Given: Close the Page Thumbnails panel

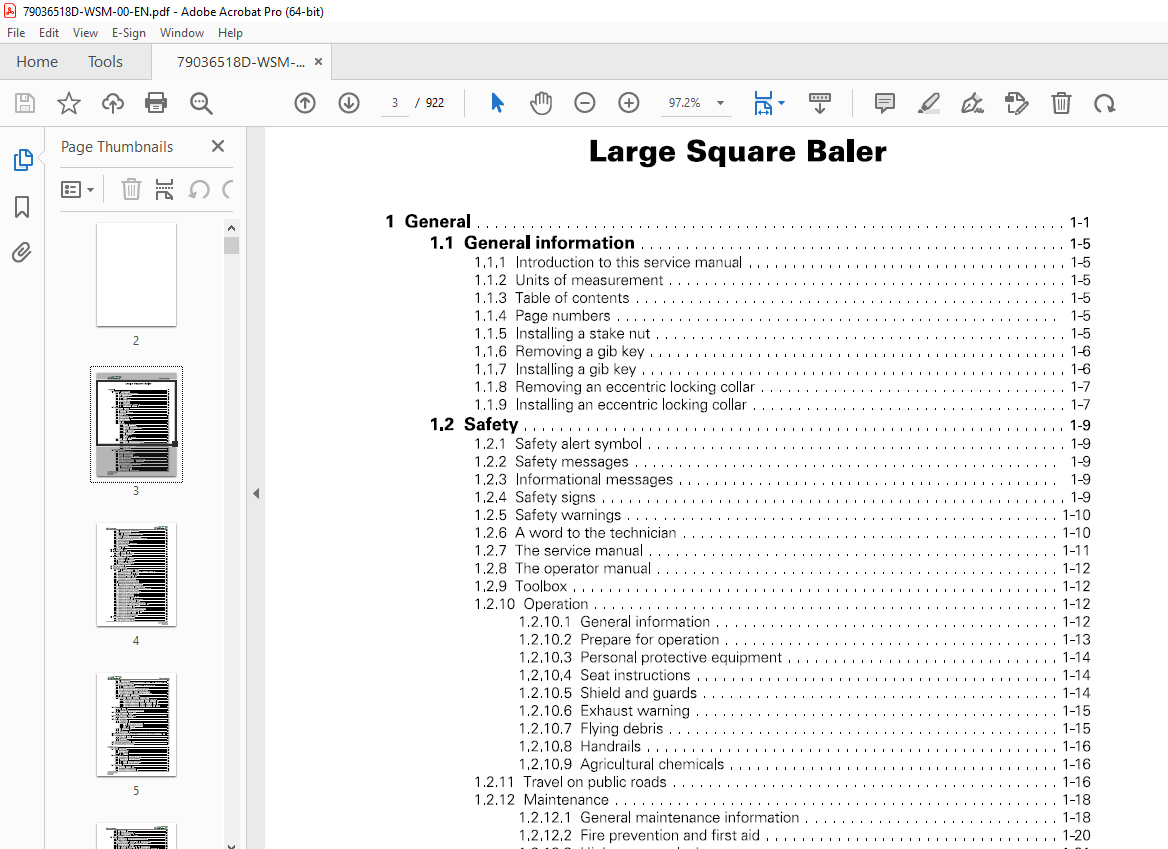Looking at the screenshot, I should coord(218,146).
